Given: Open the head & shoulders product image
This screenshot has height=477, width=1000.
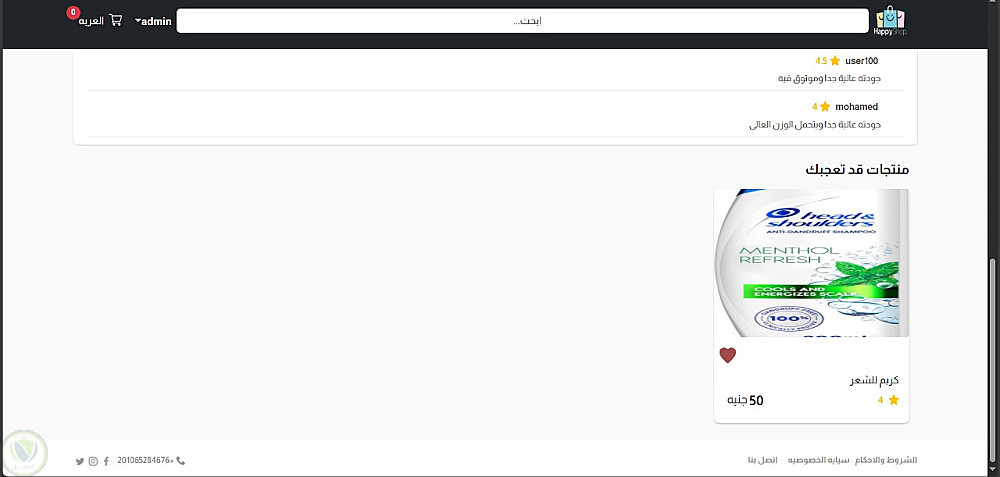Looking at the screenshot, I should click(811, 263).
